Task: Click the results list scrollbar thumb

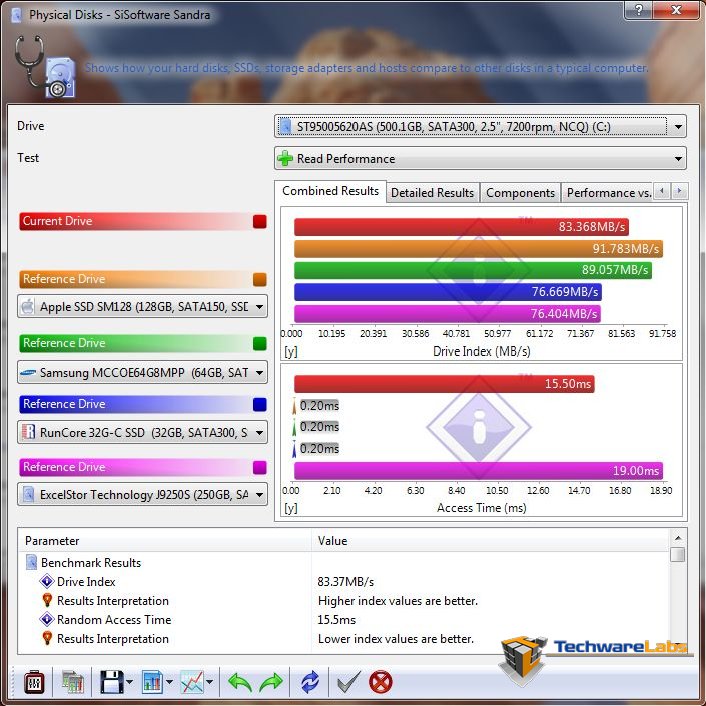Action: click(678, 554)
